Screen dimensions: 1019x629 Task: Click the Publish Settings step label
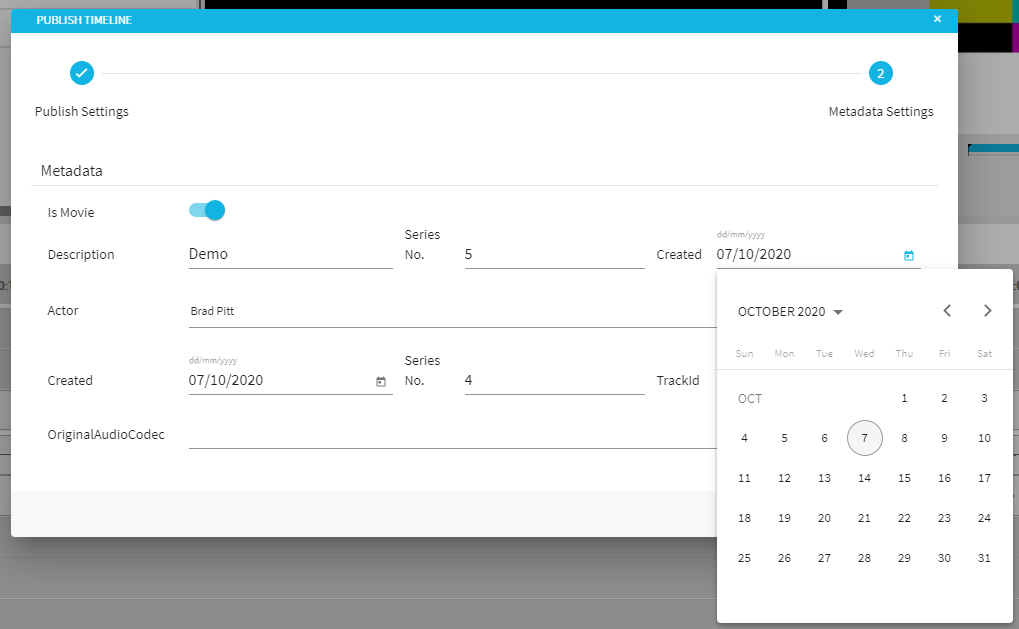(82, 112)
